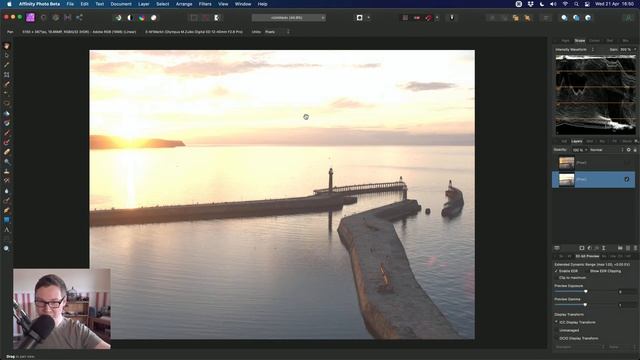Toggle snapping red magnet icon
Viewport: 640px width, 360px height.
coord(429,18)
